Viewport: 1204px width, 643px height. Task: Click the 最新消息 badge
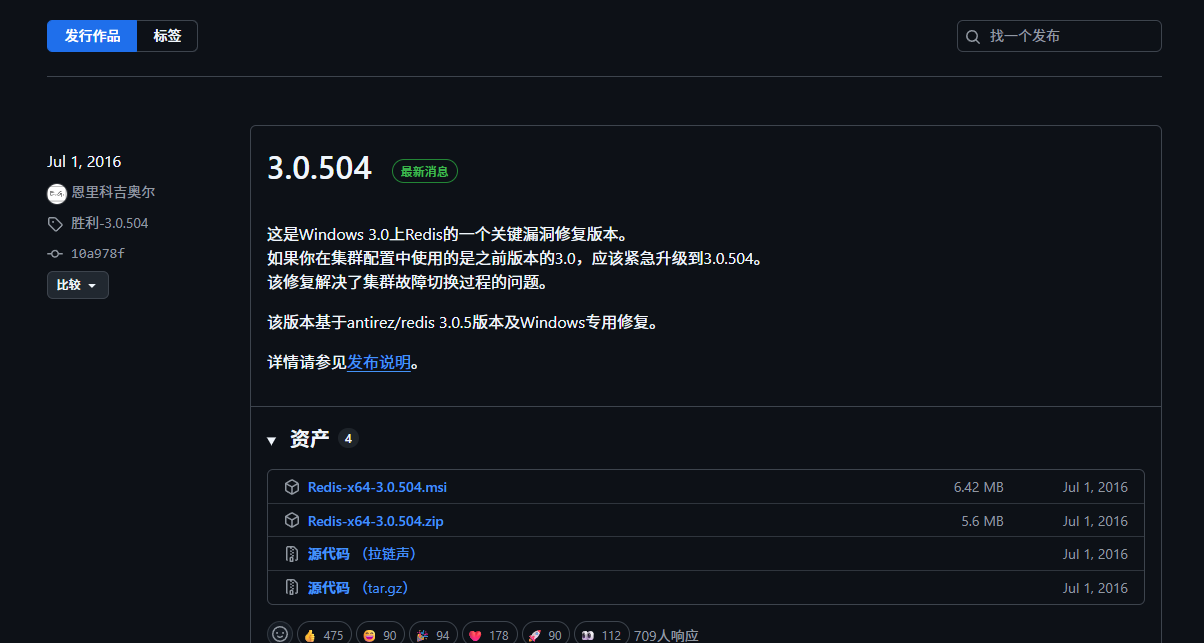tap(424, 170)
